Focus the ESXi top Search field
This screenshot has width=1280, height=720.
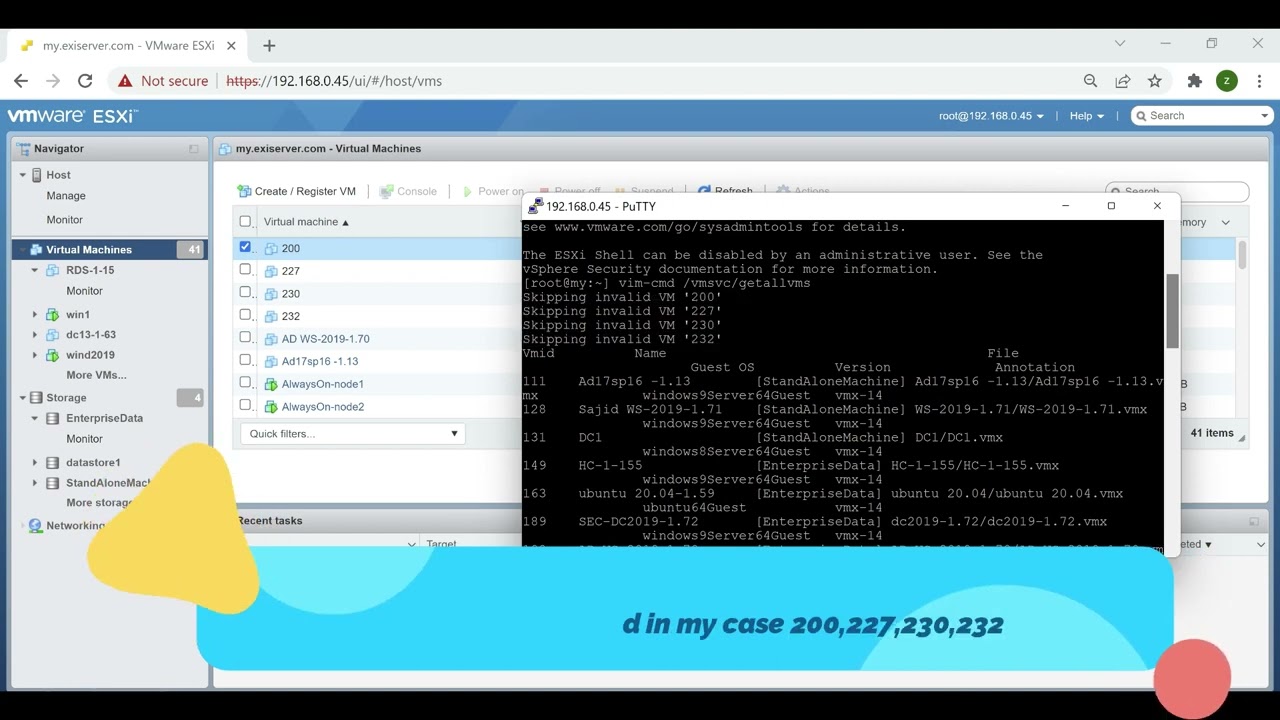click(x=1202, y=116)
